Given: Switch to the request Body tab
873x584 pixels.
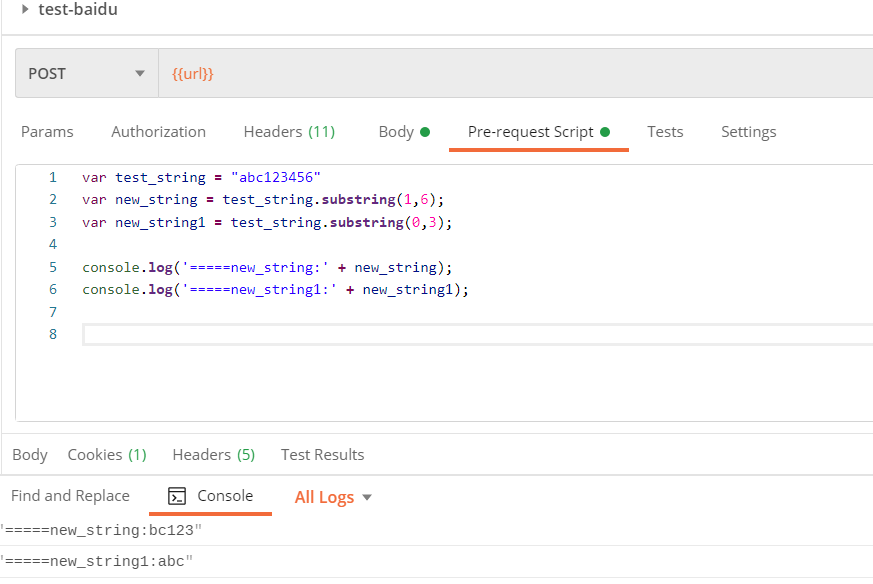Looking at the screenshot, I should click(404, 132).
